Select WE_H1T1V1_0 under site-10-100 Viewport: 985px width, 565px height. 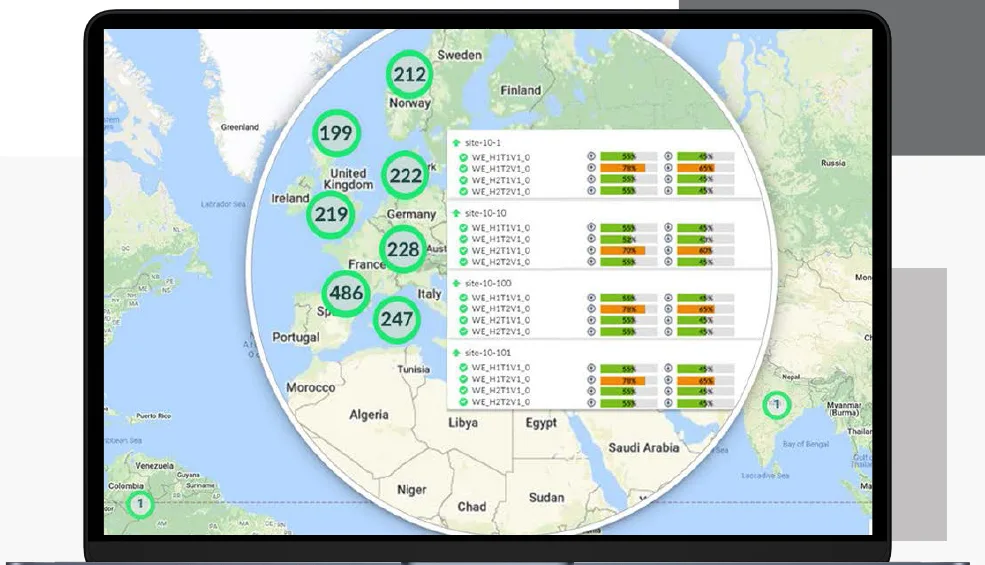(501, 298)
